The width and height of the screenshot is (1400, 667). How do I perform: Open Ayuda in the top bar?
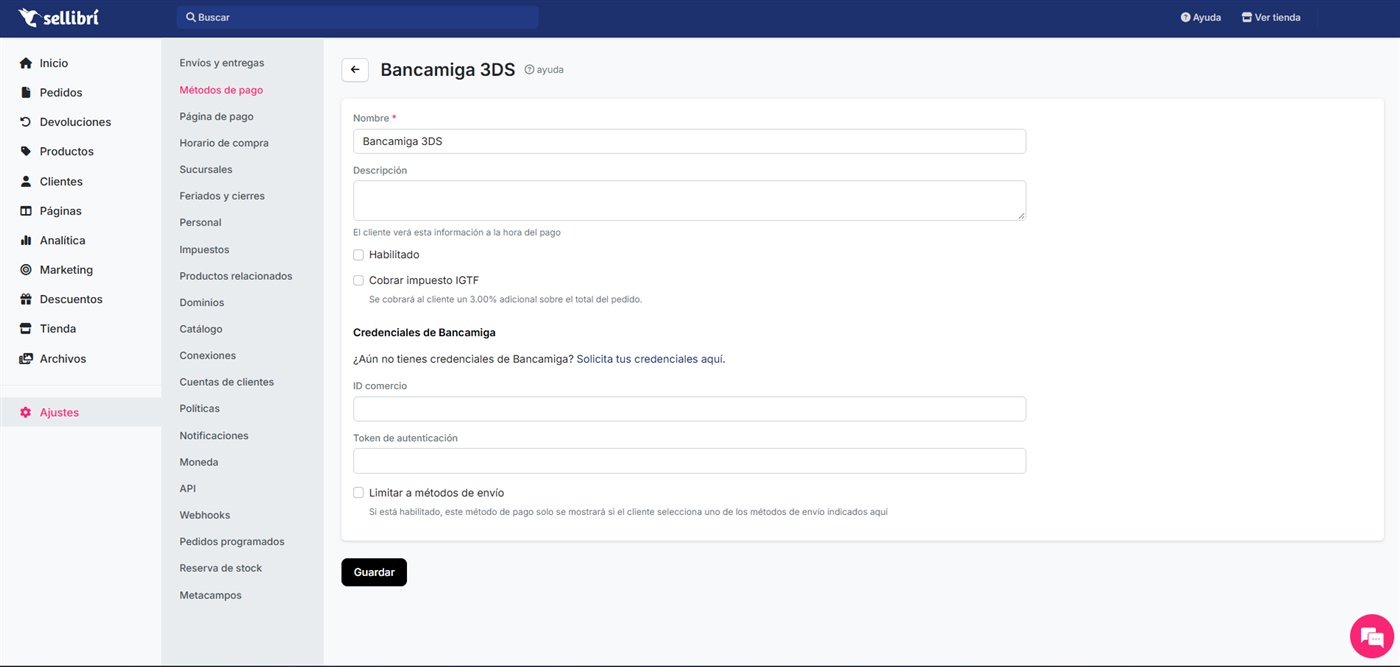[1201, 17]
